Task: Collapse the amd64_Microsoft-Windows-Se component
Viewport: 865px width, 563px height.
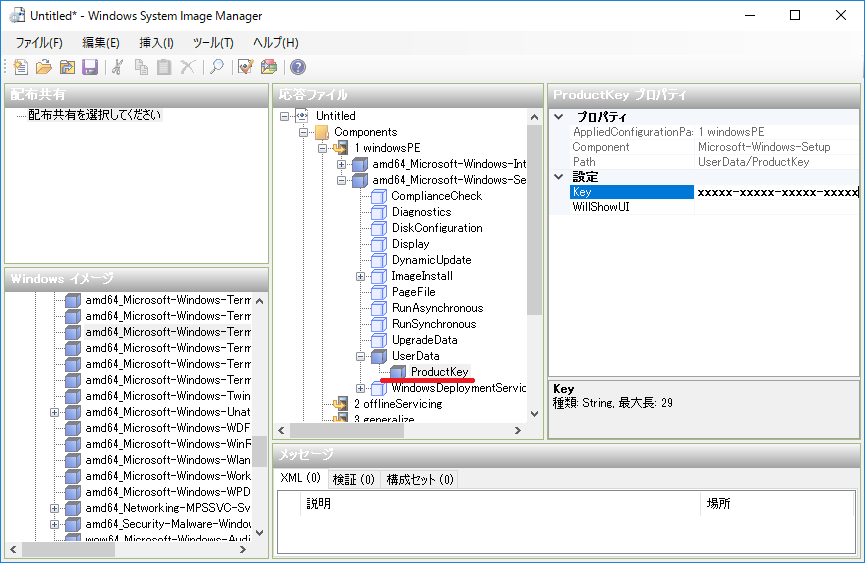Action: coord(341,180)
